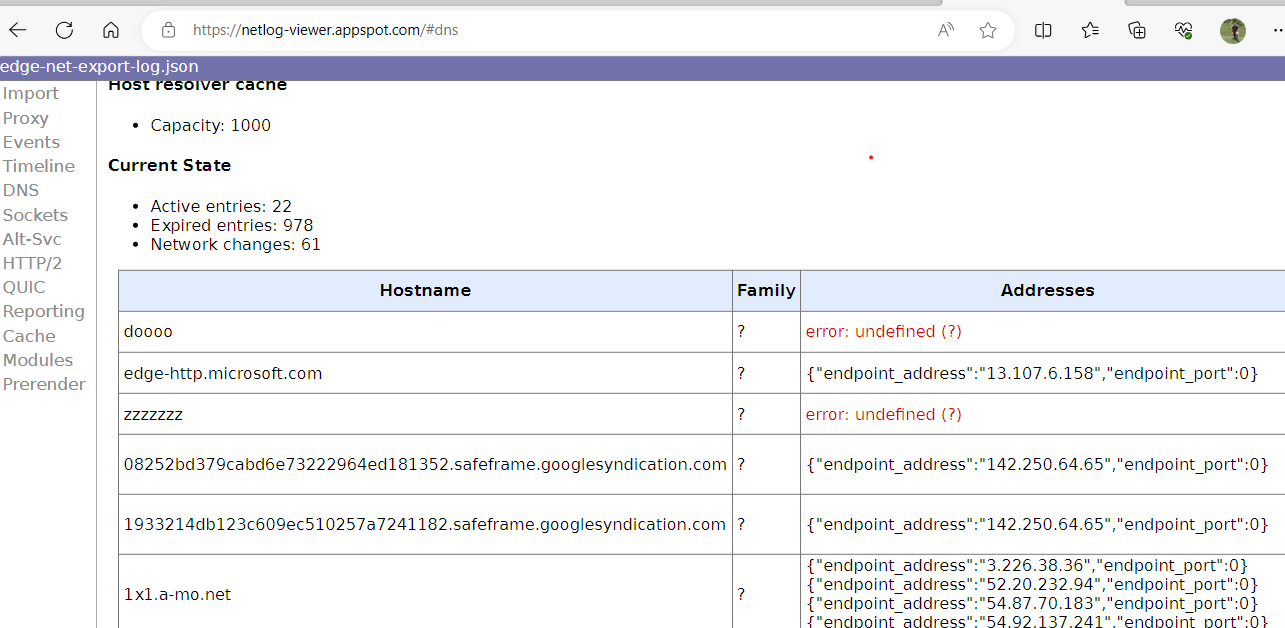Screen dimensions: 1285x628
Task: Open the user profile avatar
Action: [1232, 30]
